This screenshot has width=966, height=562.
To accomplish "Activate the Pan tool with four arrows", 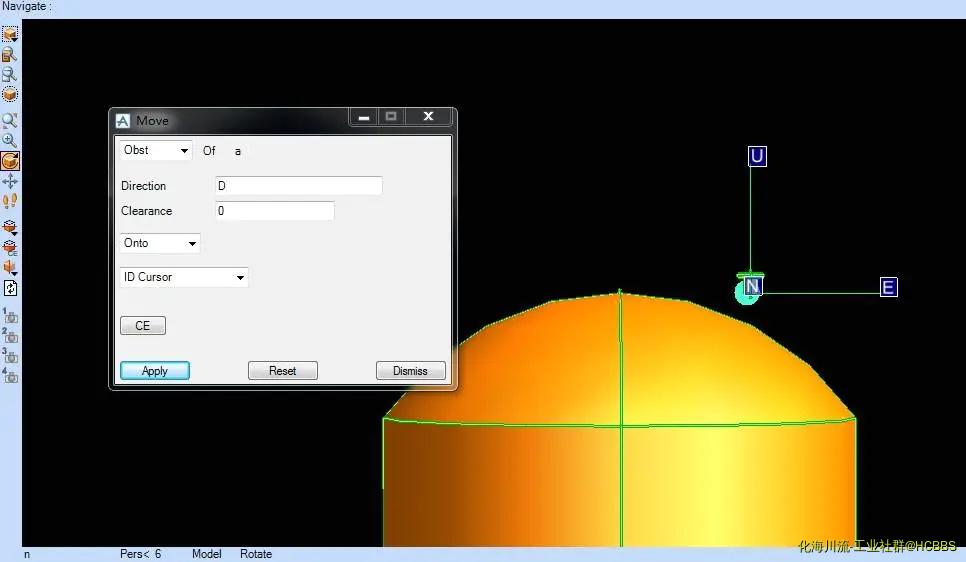I will 10,181.
